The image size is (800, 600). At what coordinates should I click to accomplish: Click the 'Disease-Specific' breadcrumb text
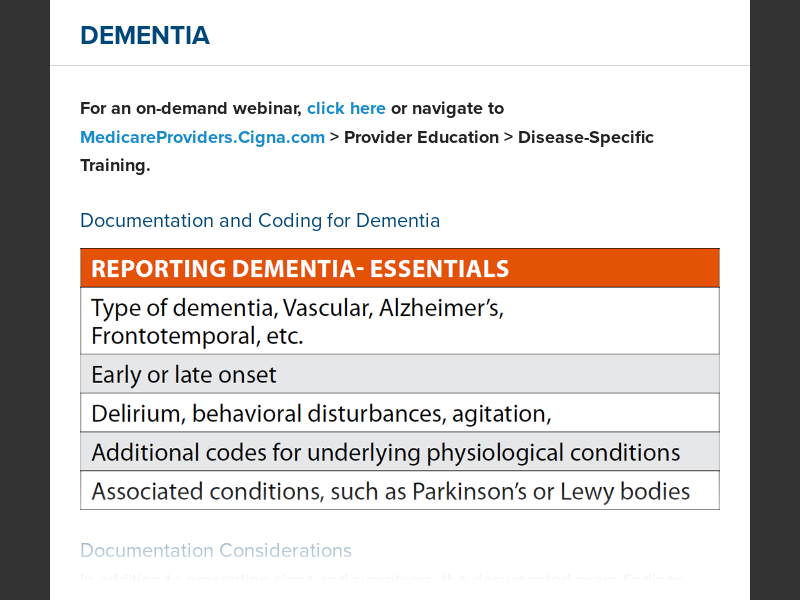(585, 137)
